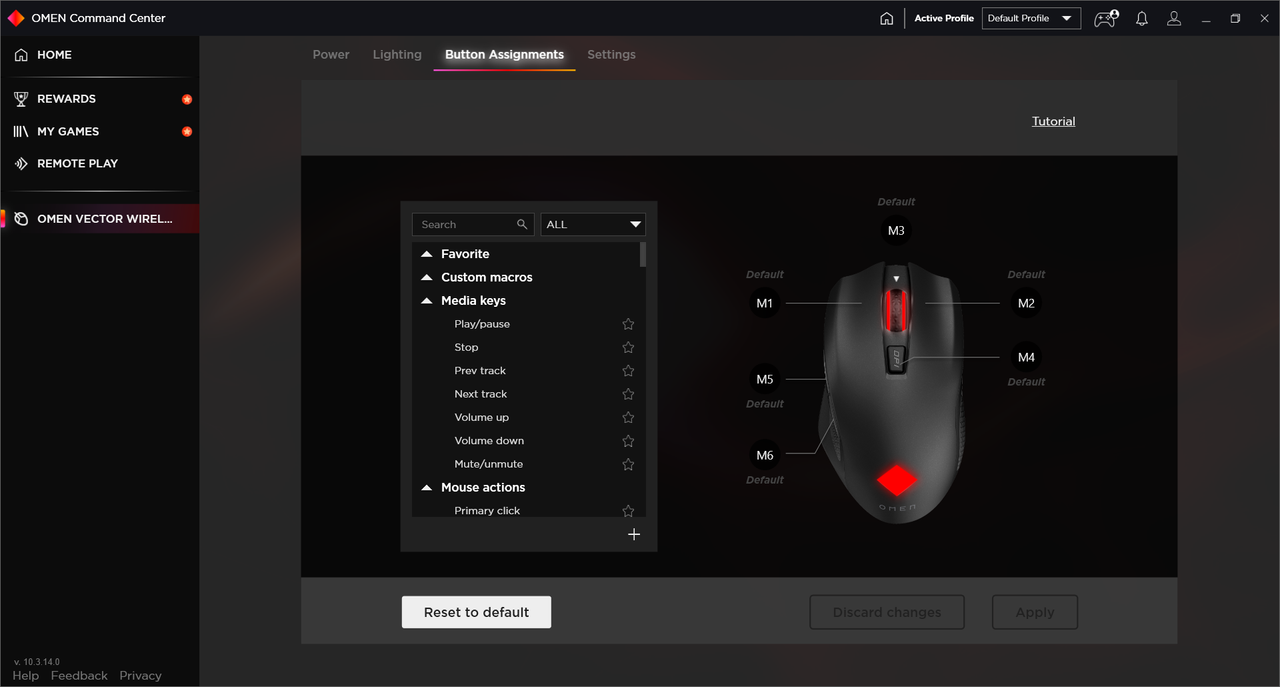Image resolution: width=1280 pixels, height=687 pixels.
Task: Favorite the Play/pause action star
Action: (x=628, y=324)
